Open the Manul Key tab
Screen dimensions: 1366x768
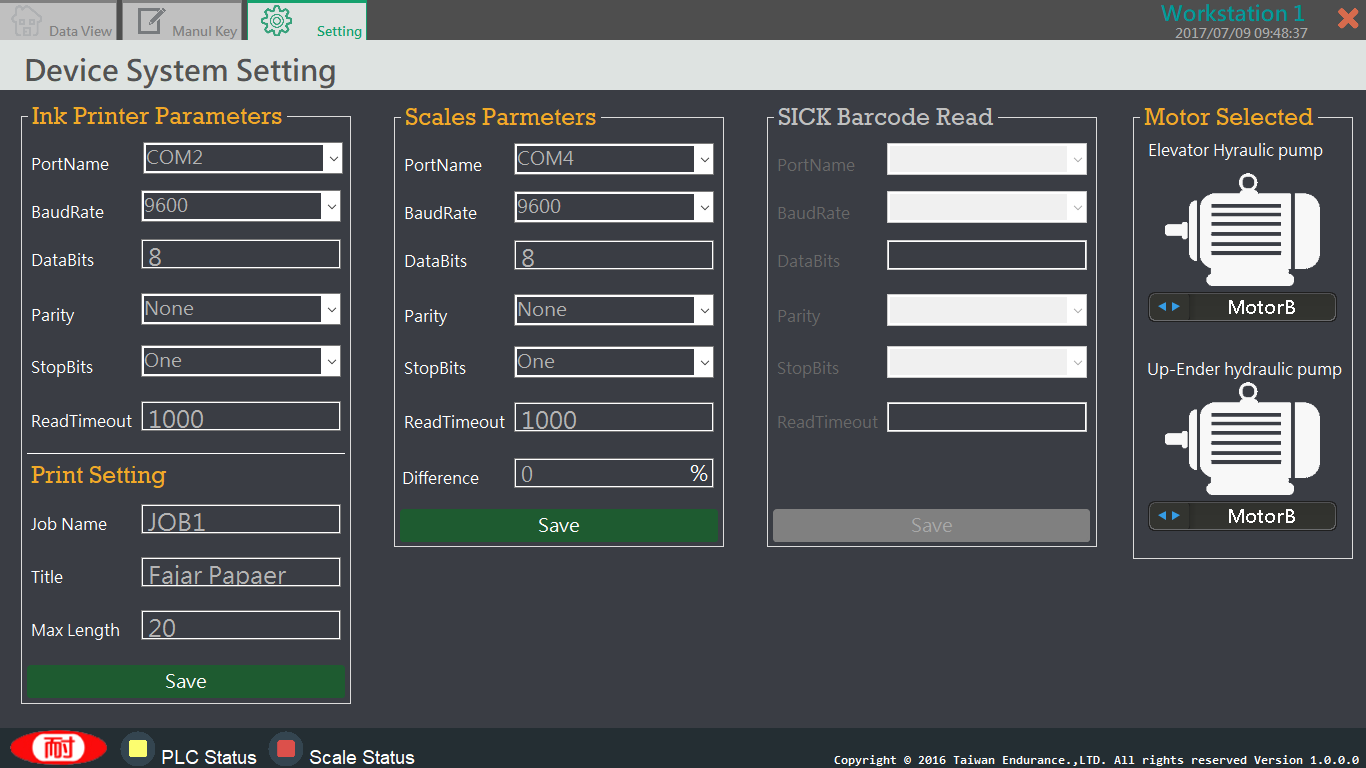[187, 21]
